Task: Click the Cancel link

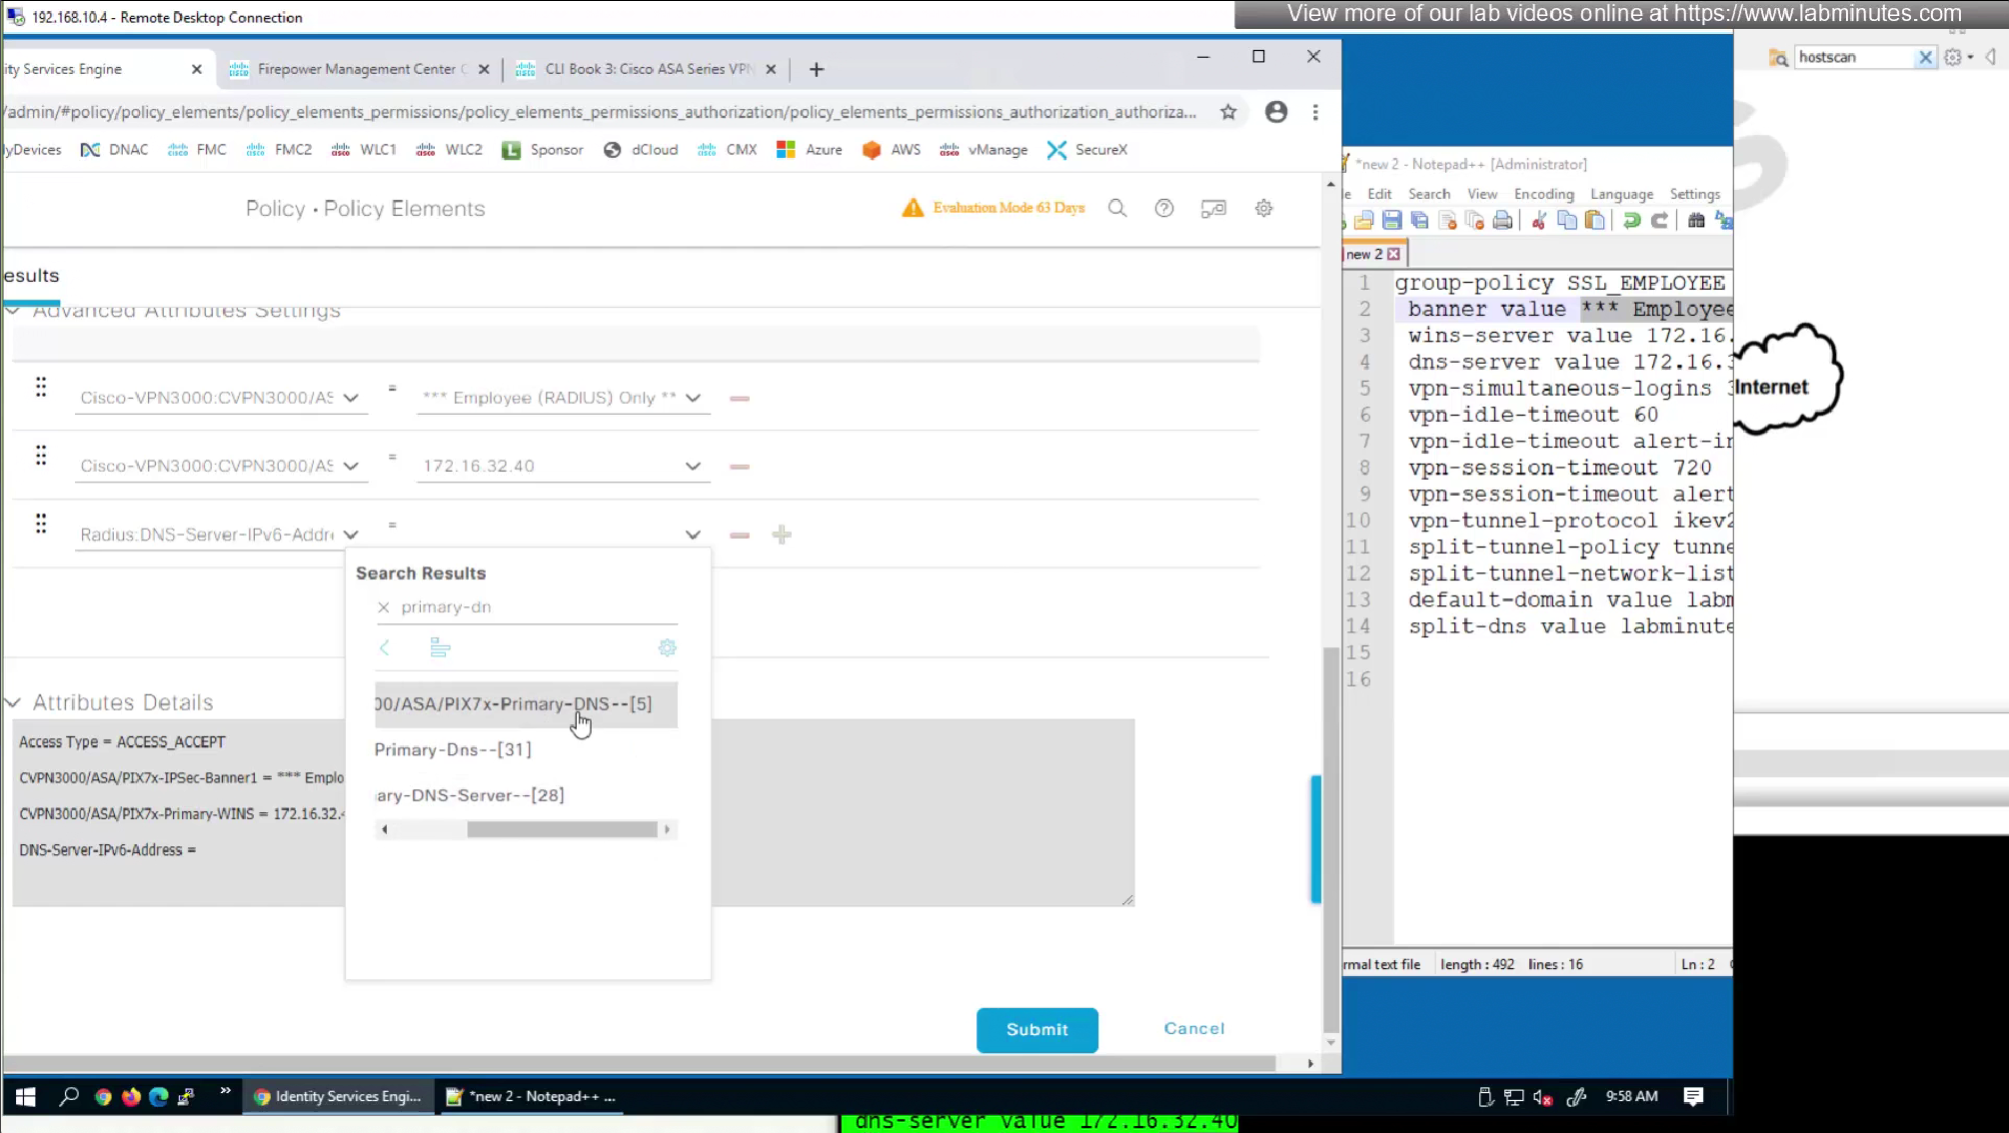Action: (x=1193, y=1029)
